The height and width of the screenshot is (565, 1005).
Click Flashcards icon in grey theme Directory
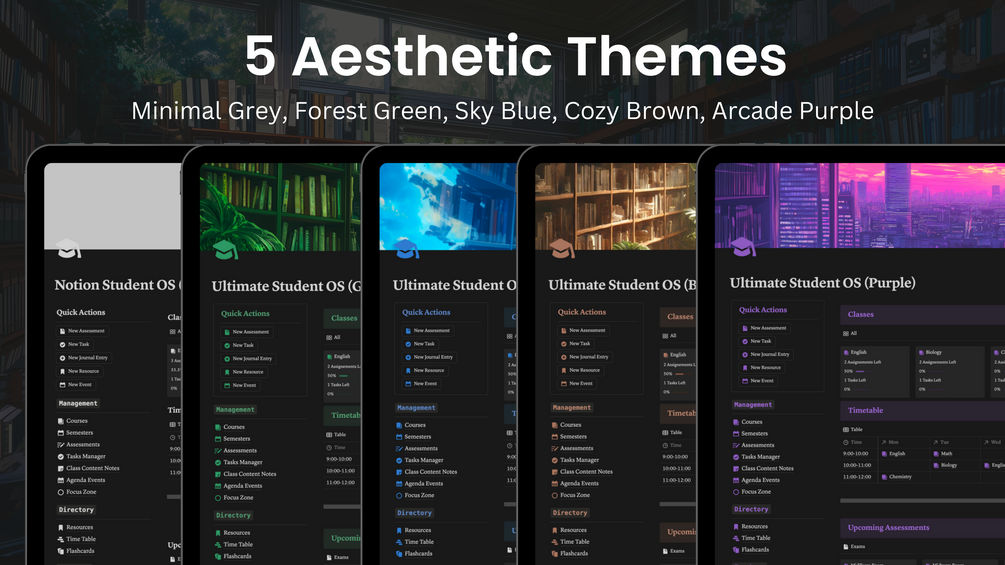pyautogui.click(x=61, y=551)
